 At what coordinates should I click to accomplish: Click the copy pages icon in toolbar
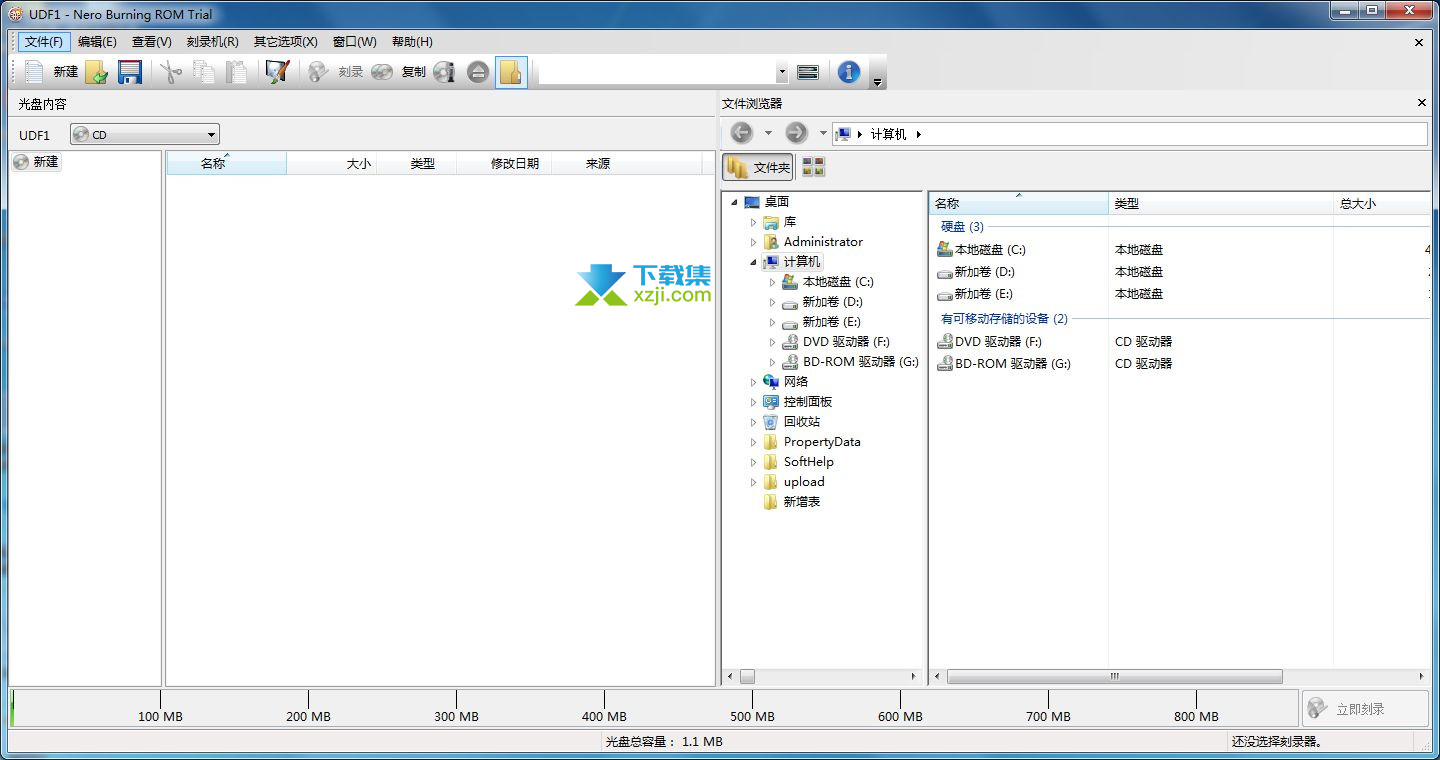pos(204,72)
